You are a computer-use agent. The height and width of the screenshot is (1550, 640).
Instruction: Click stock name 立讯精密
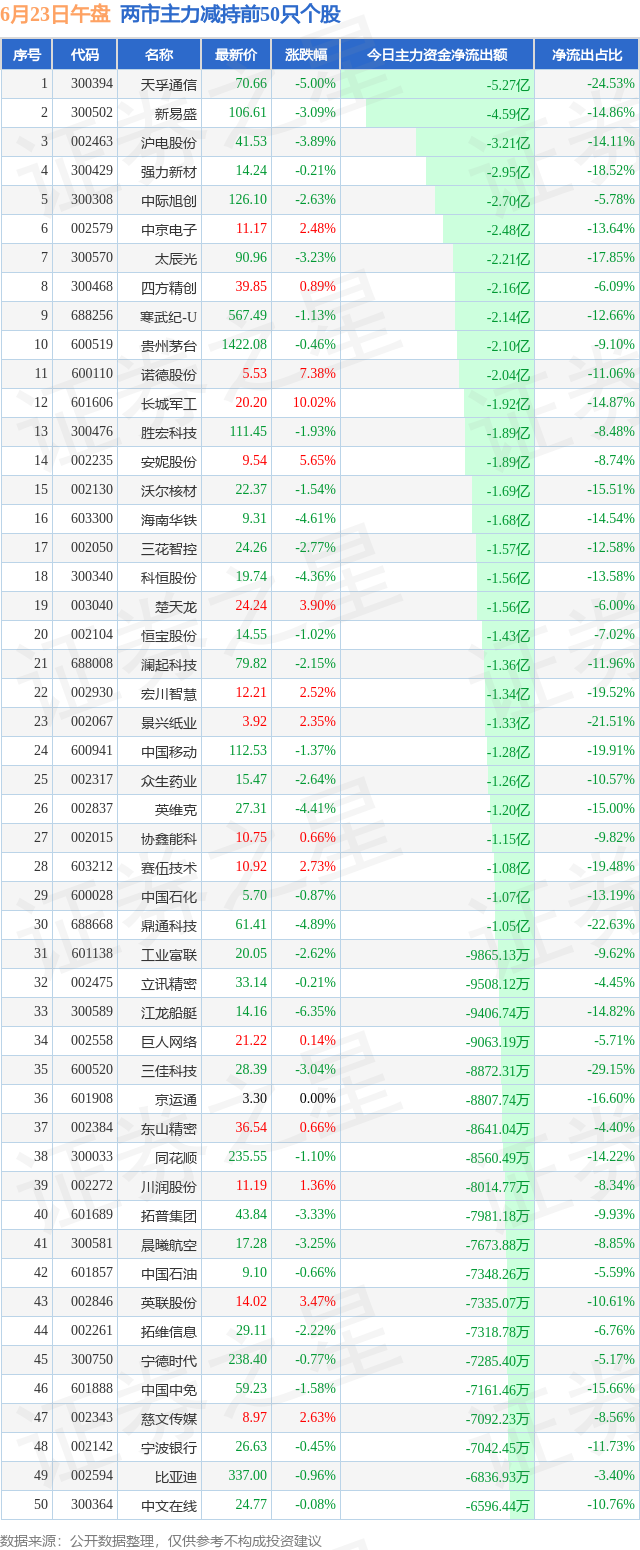[169, 983]
